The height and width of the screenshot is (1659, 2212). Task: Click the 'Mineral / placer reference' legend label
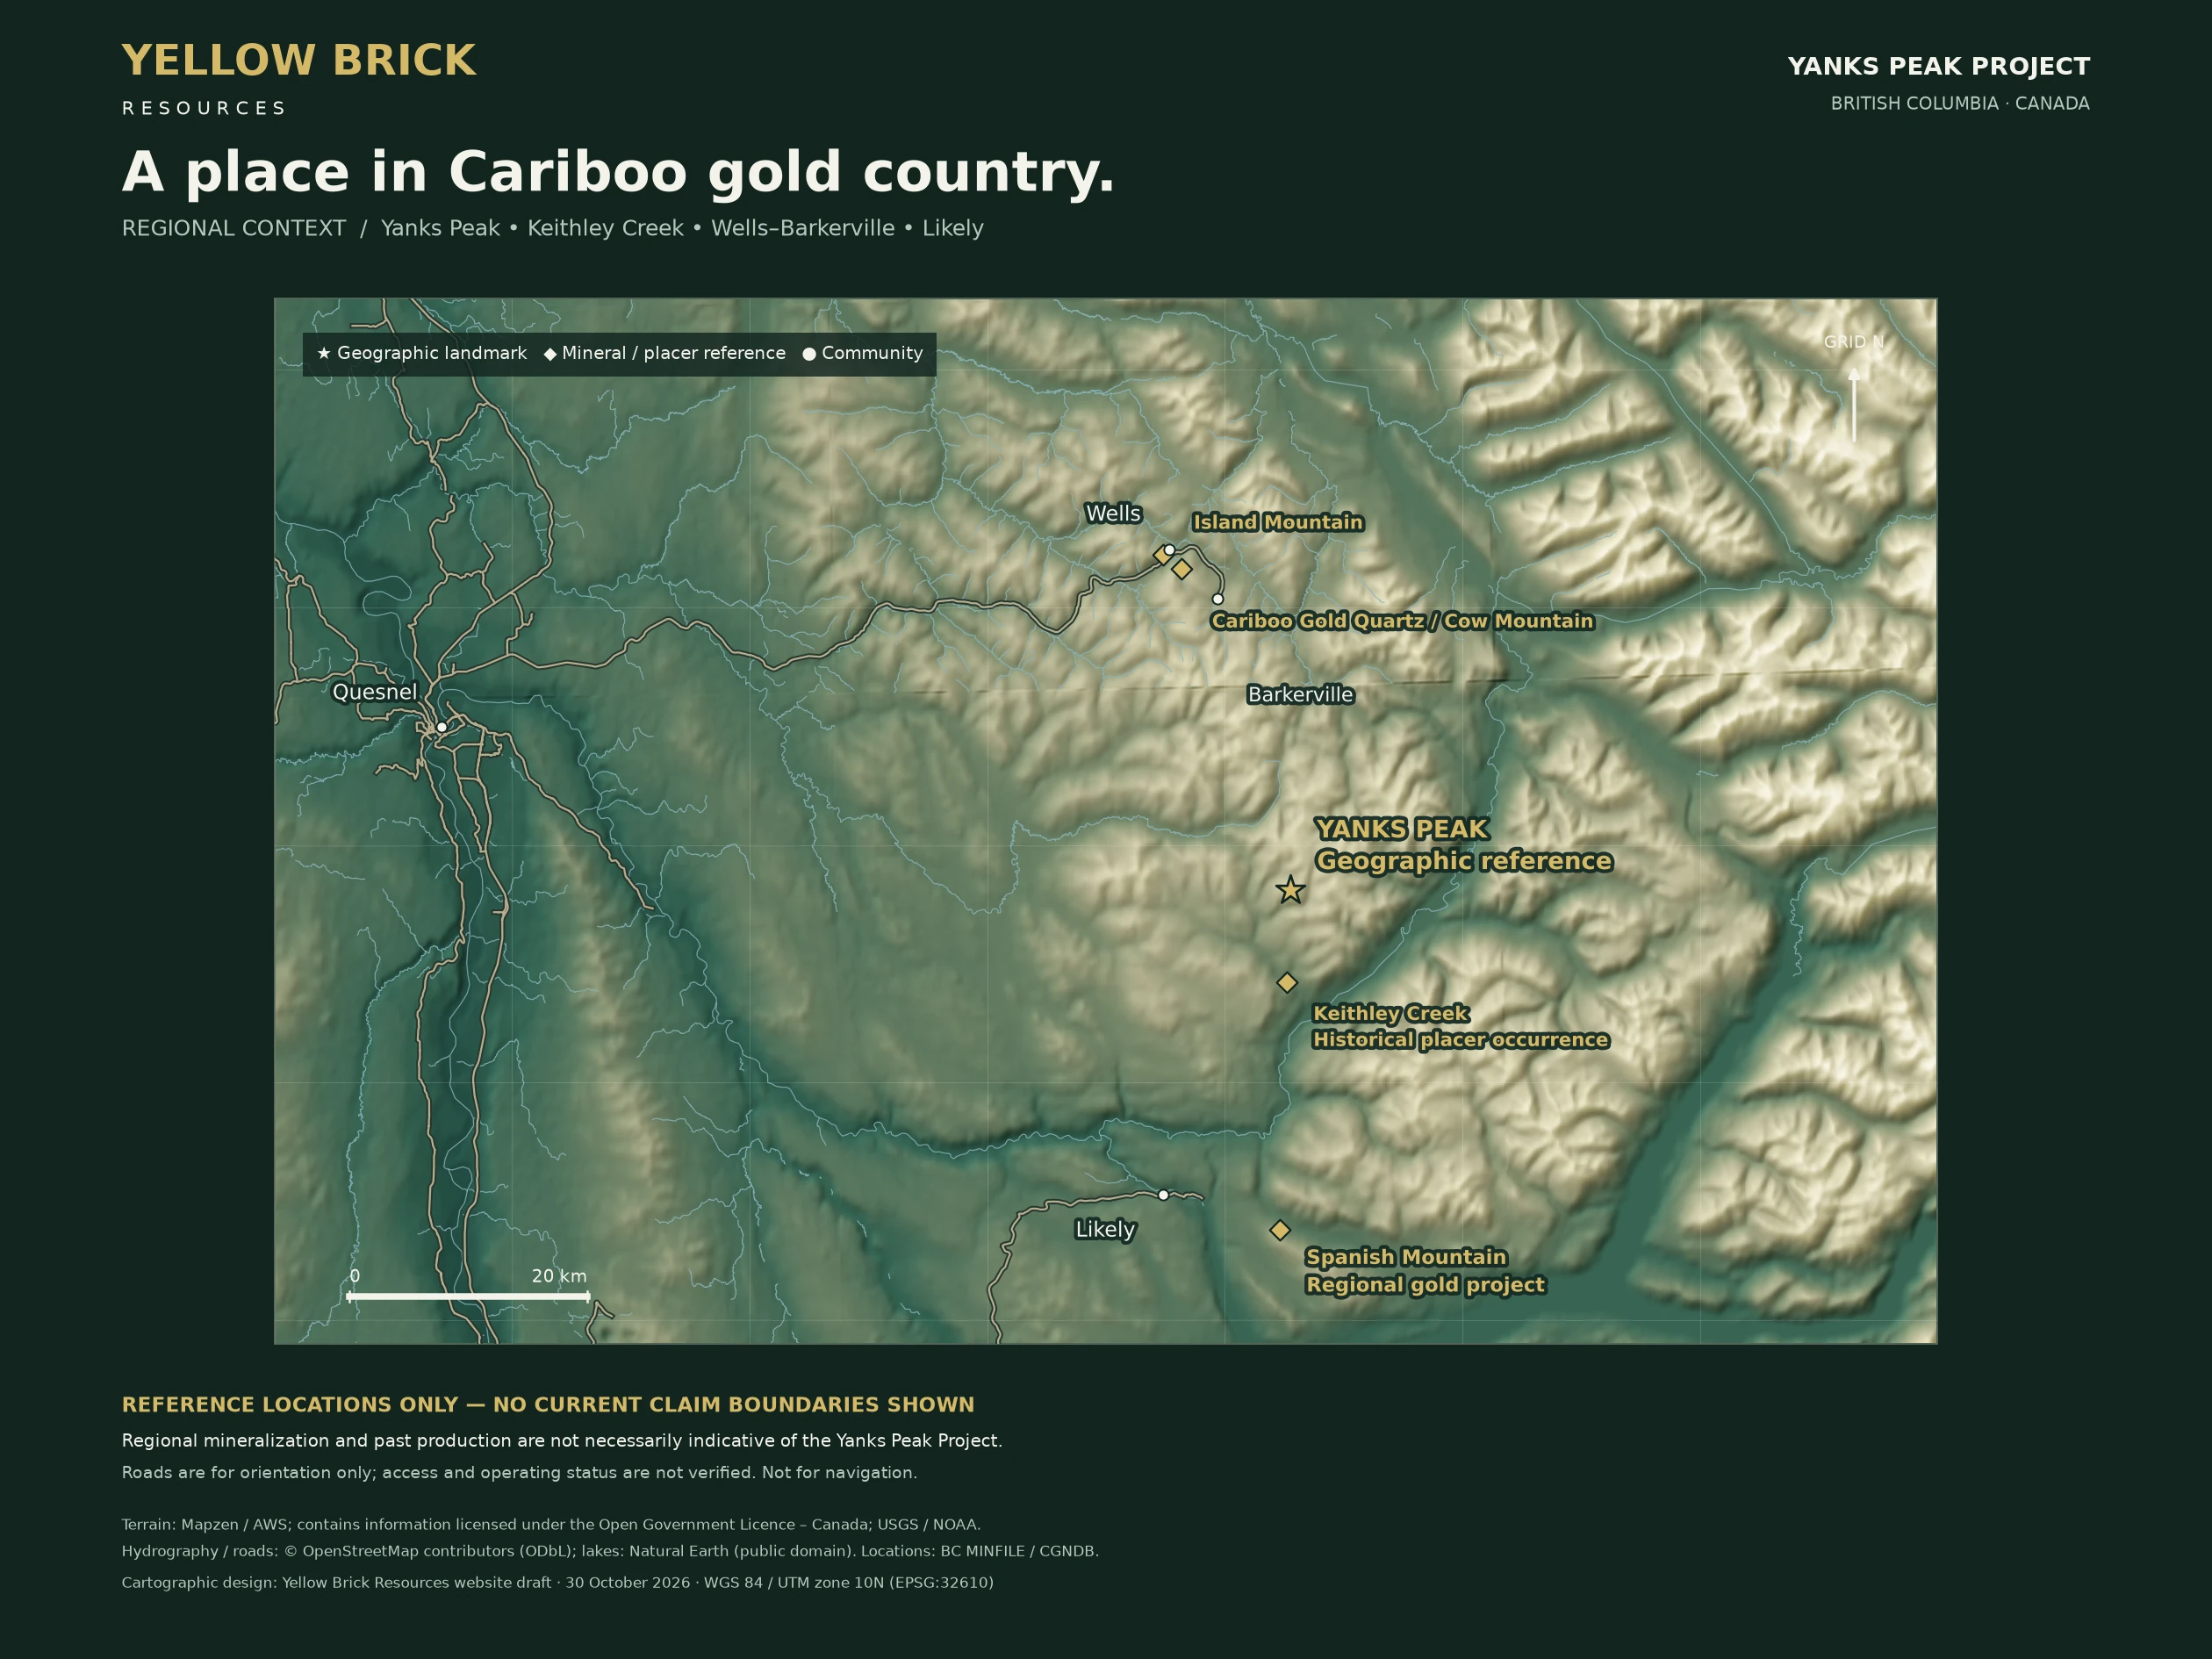click(x=674, y=353)
